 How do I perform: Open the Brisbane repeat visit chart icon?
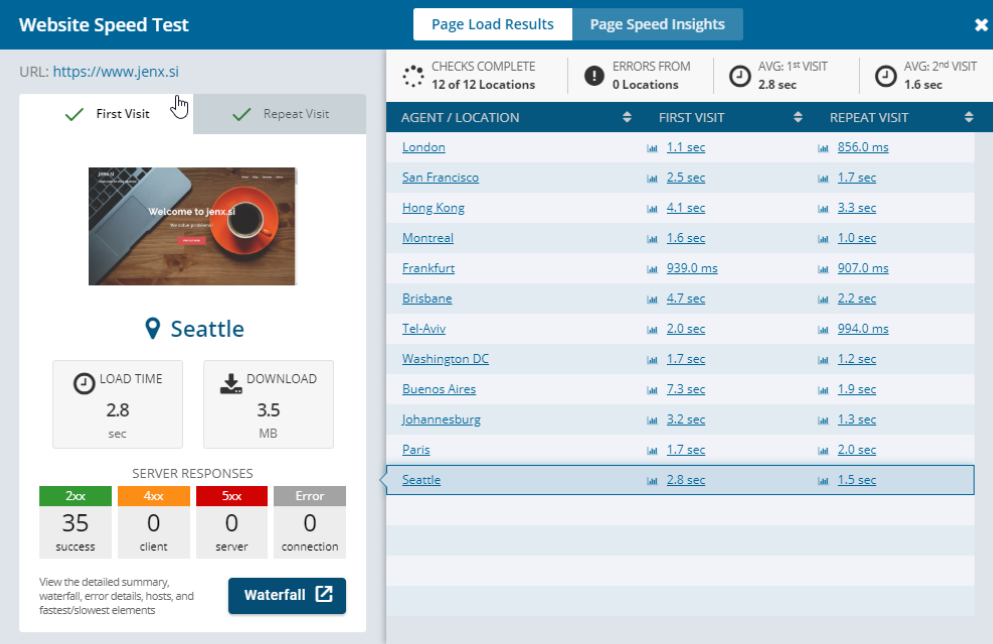tap(823, 300)
